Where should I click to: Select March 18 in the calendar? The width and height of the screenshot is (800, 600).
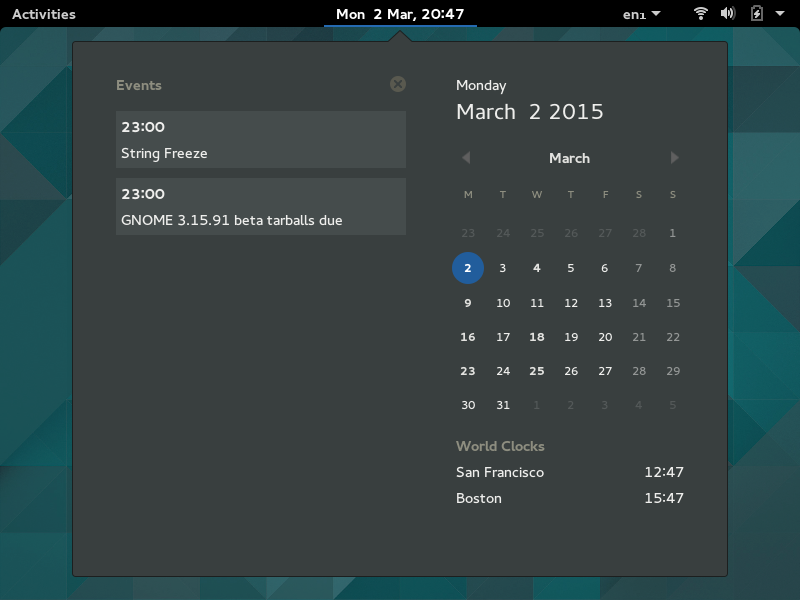tap(537, 337)
